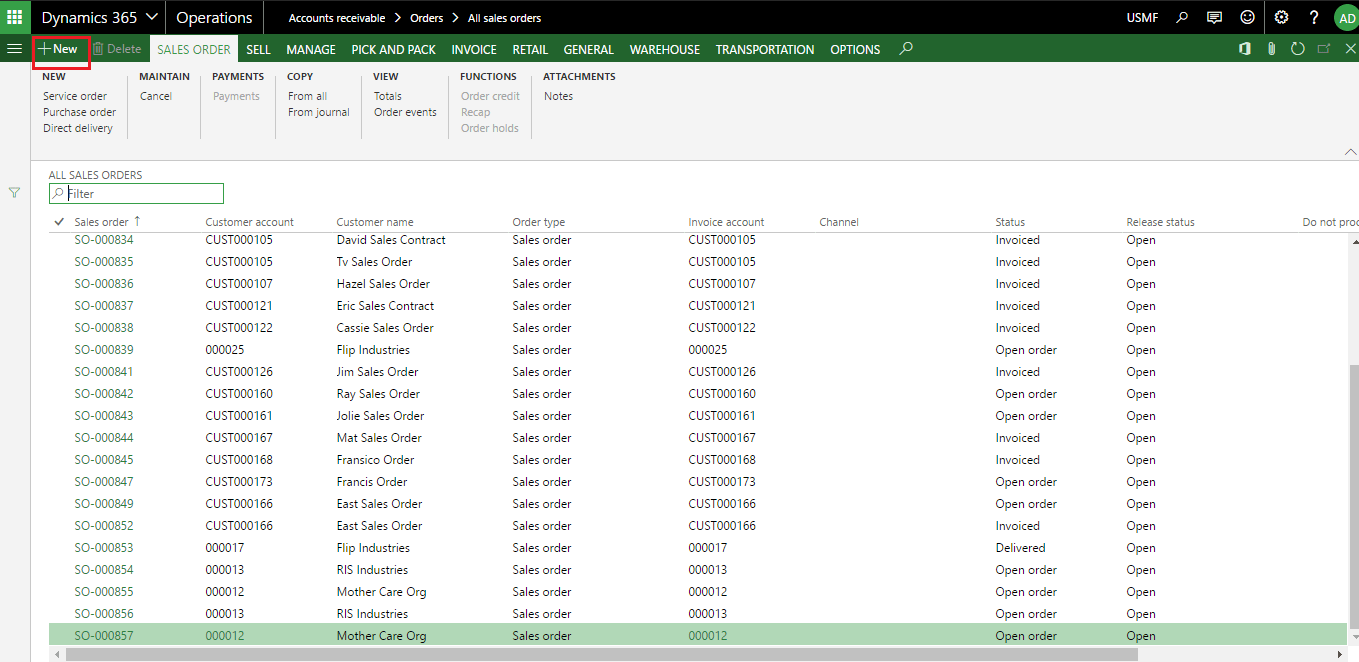The image size is (1359, 662).
Task: Switch to the PICK AND PACK tab
Action: [393, 48]
